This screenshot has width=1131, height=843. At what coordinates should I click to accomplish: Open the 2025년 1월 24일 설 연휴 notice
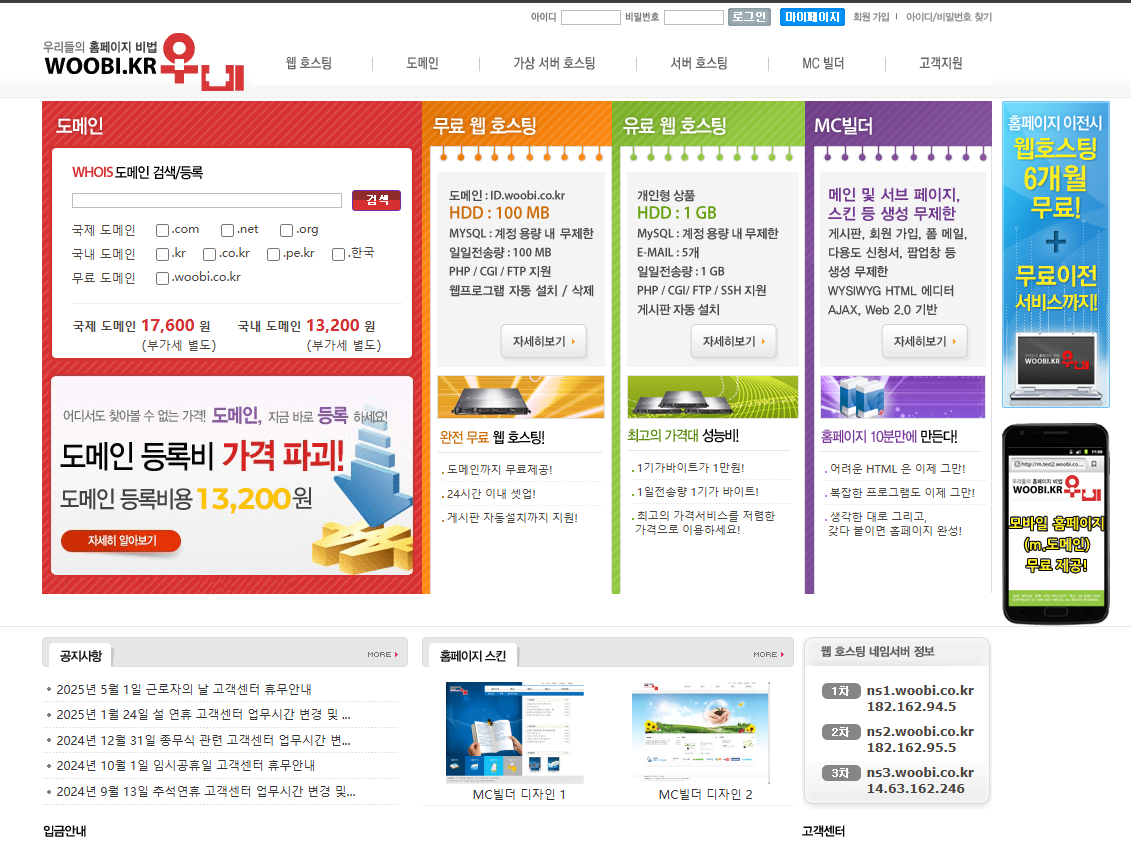point(203,715)
